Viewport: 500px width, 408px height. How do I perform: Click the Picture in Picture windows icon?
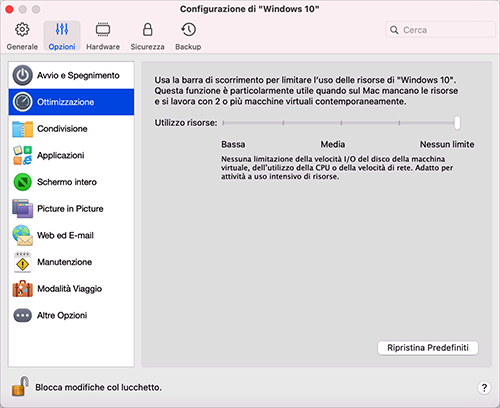pyautogui.click(x=22, y=209)
